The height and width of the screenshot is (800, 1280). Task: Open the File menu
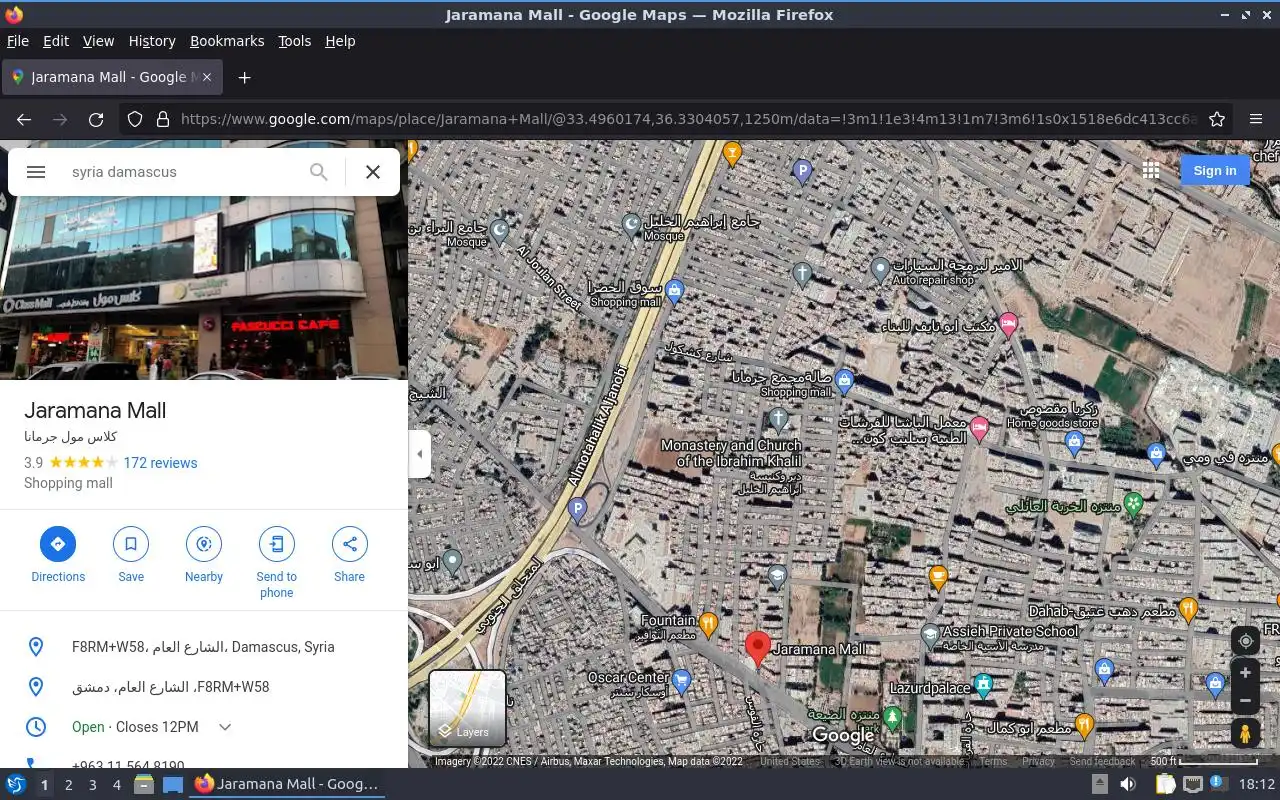tap(18, 41)
